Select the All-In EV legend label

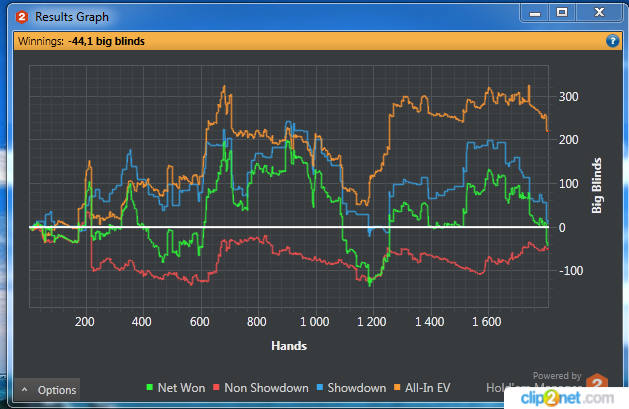428,388
